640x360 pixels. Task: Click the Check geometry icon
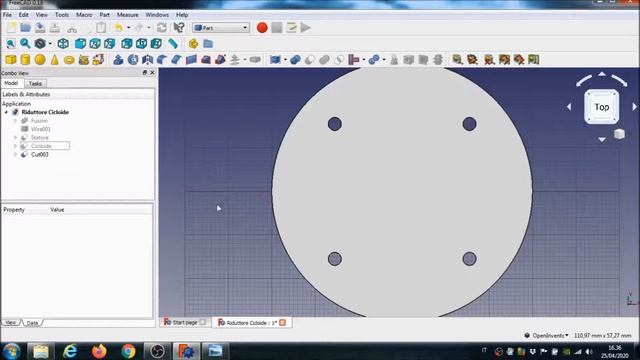click(x=394, y=60)
